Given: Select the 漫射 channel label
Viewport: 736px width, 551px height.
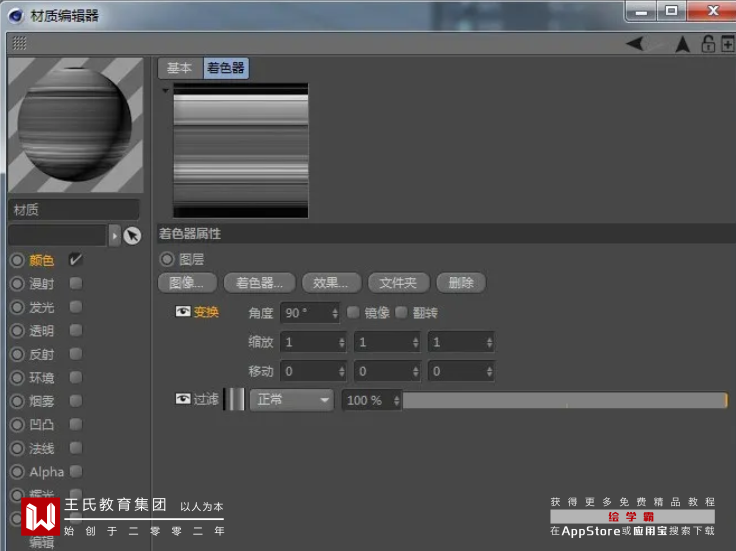Looking at the screenshot, I should pos(42,283).
